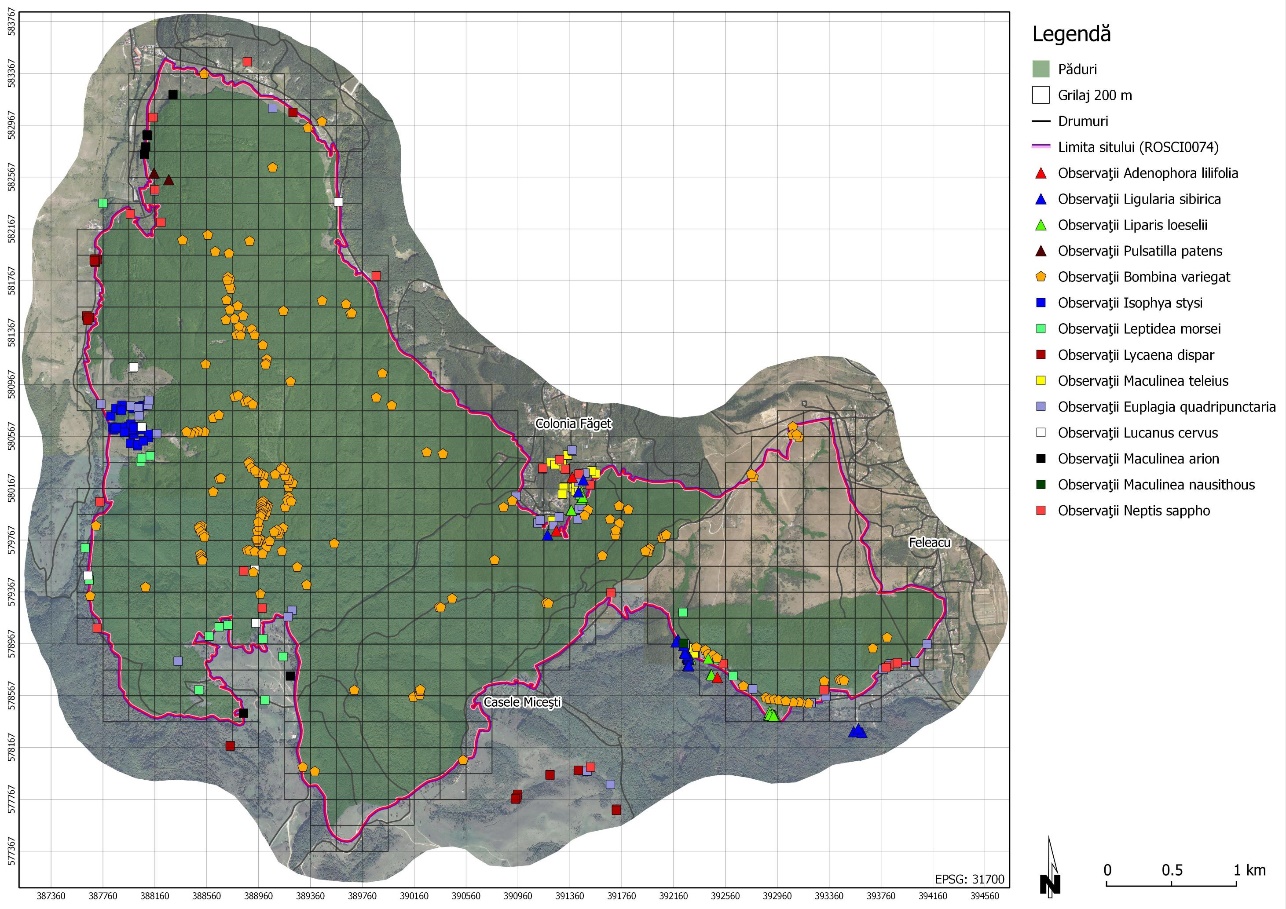
Task: Click the 'Păduri' legend label
Action: [x=1078, y=69]
